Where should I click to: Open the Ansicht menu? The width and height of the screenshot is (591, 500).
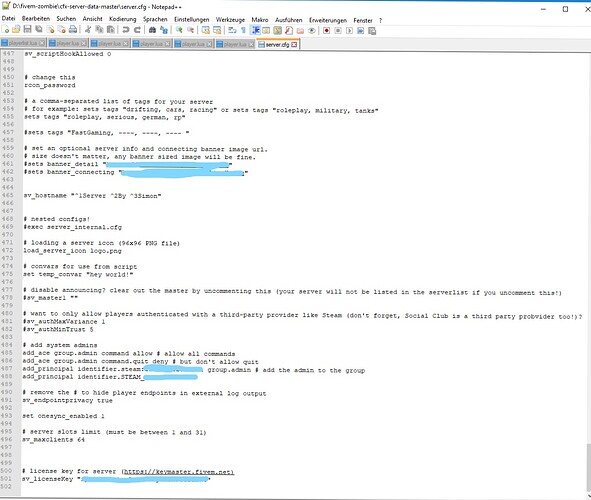(x=92, y=18)
